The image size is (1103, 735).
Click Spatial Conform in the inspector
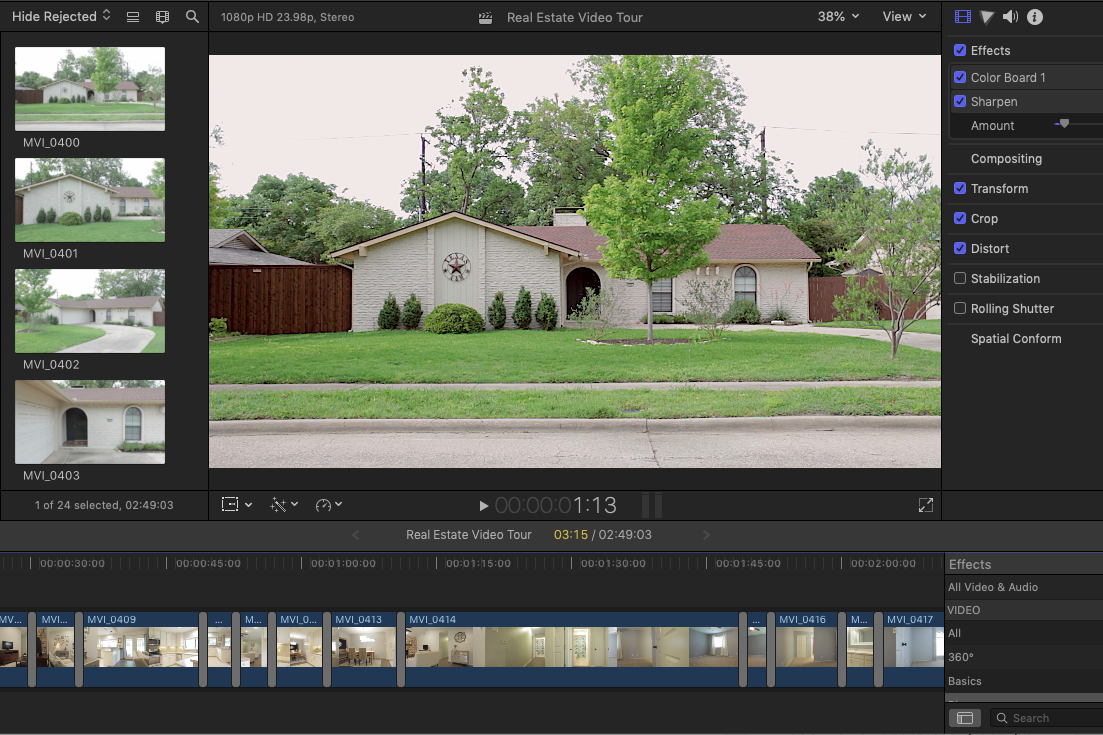tap(1016, 338)
